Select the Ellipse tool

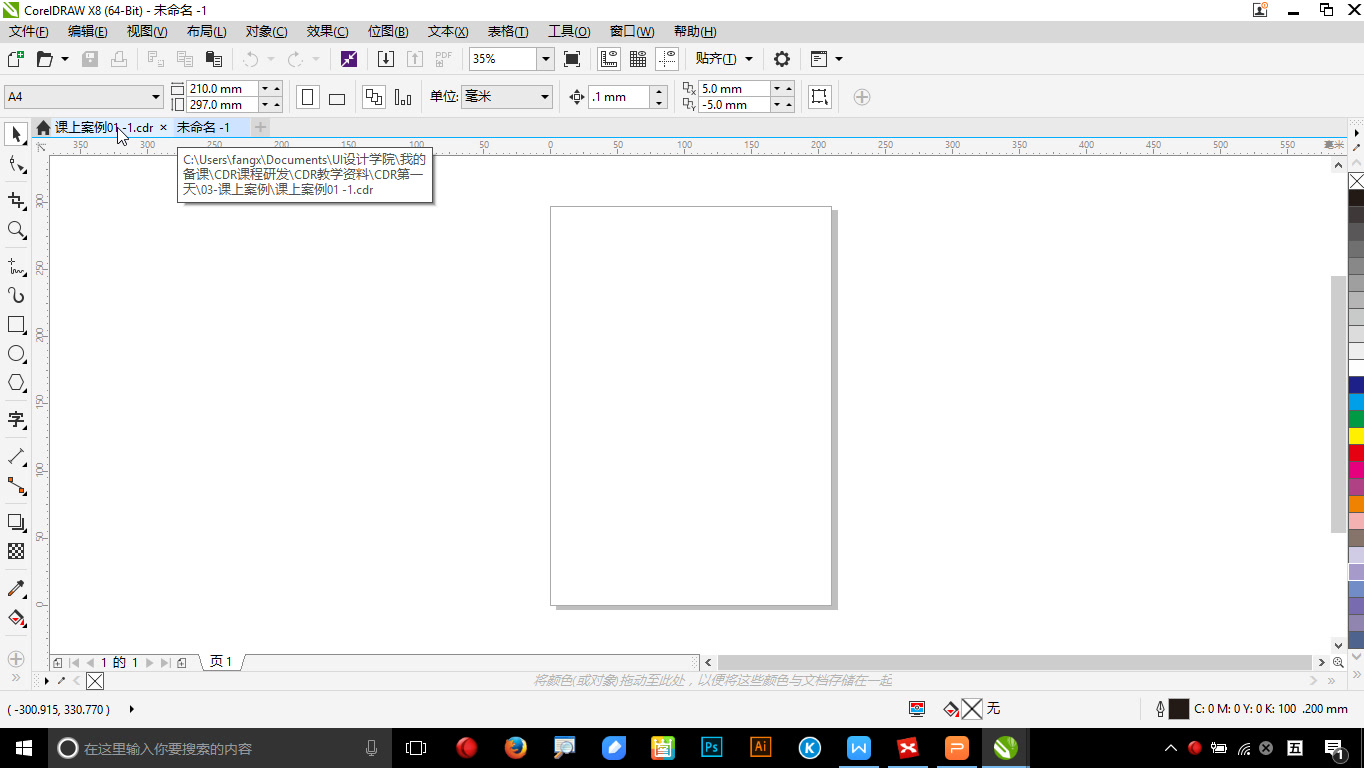(16, 354)
